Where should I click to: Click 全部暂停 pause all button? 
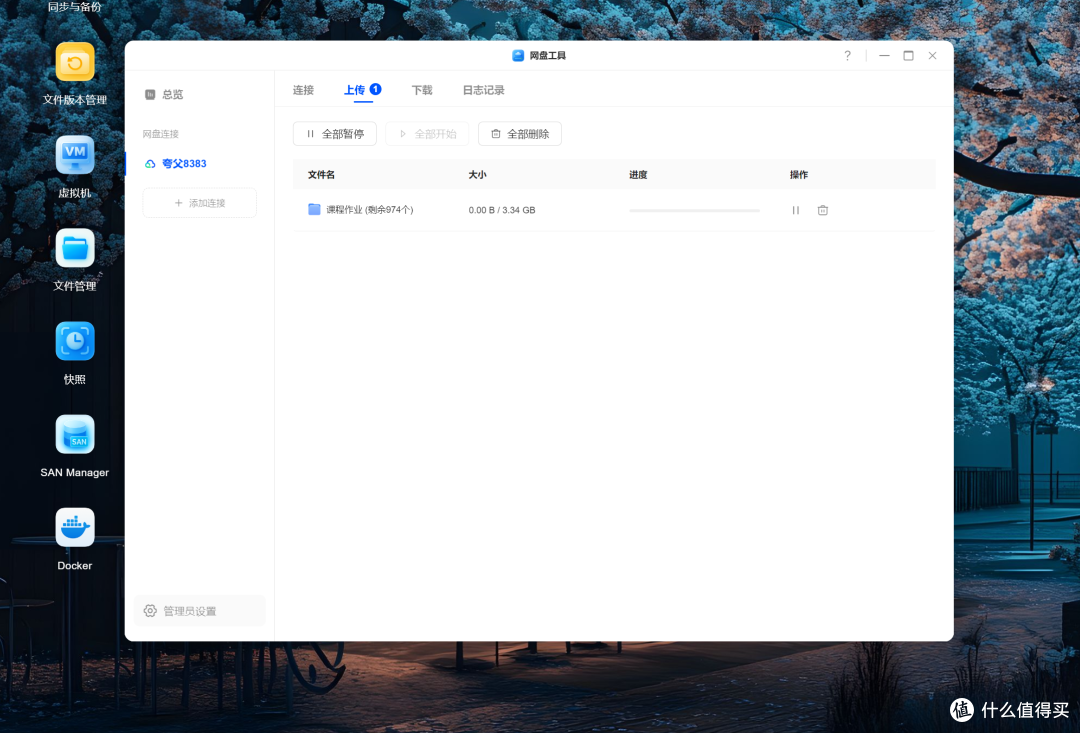point(335,134)
